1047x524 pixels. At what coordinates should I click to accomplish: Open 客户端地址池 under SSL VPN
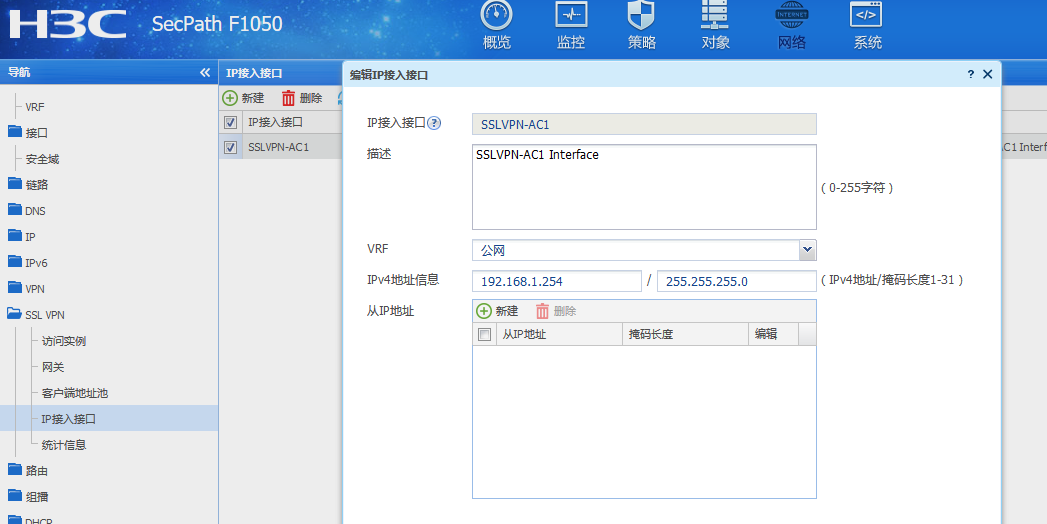[75, 393]
